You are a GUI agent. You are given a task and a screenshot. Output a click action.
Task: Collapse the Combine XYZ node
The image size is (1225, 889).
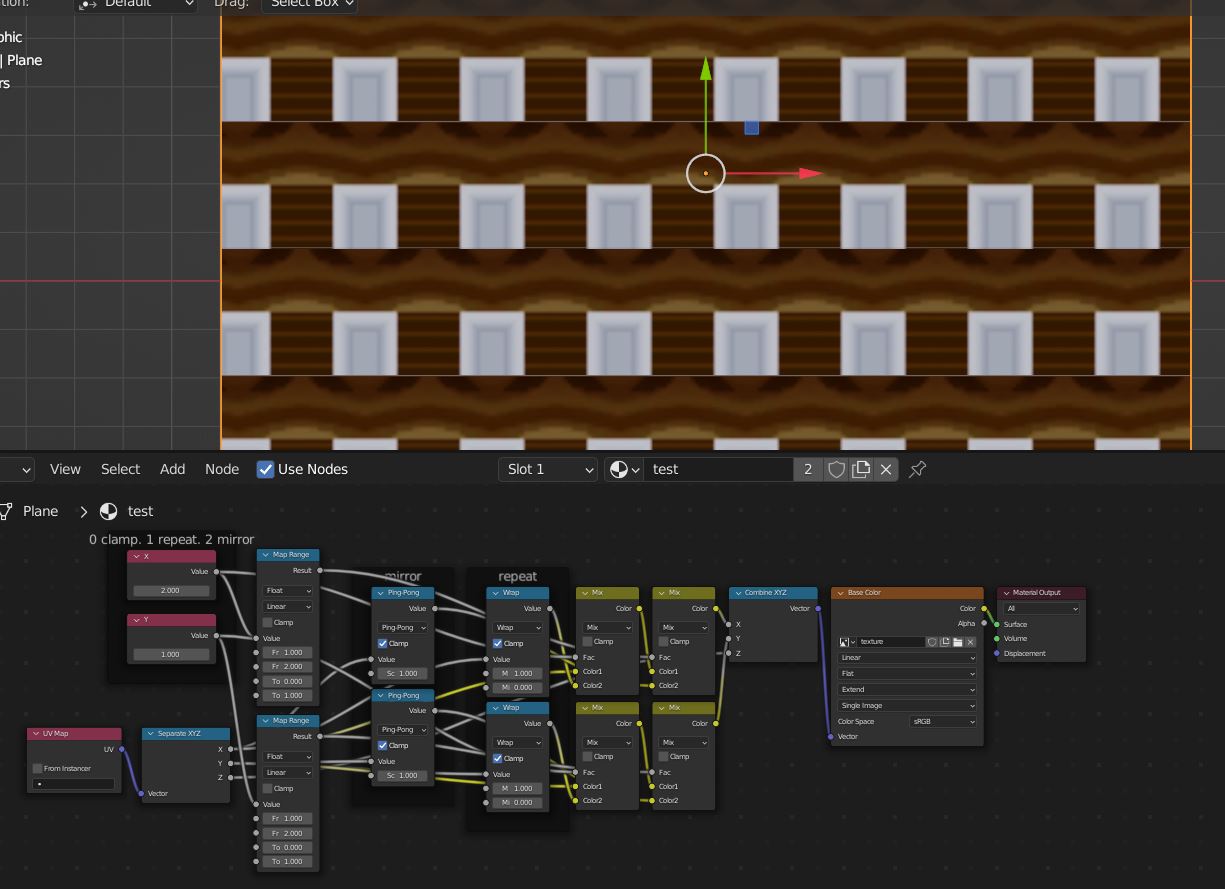click(738, 593)
